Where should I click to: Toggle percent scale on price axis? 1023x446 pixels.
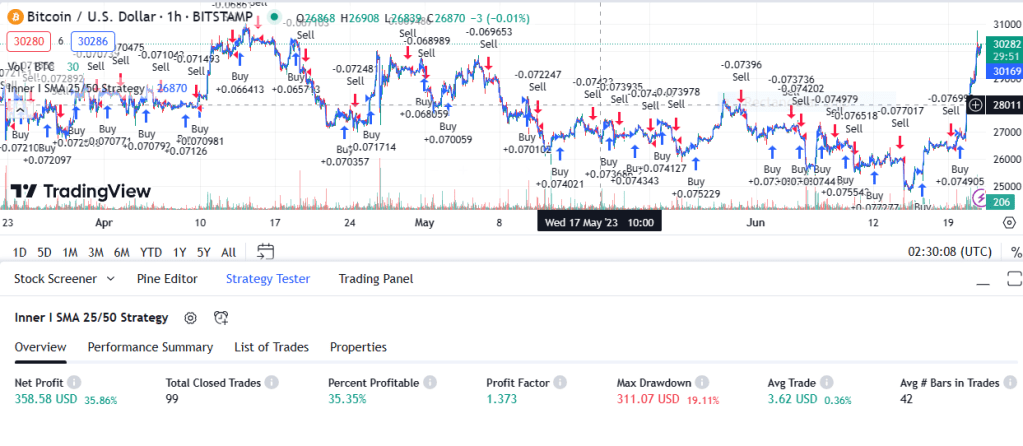(x=1016, y=252)
